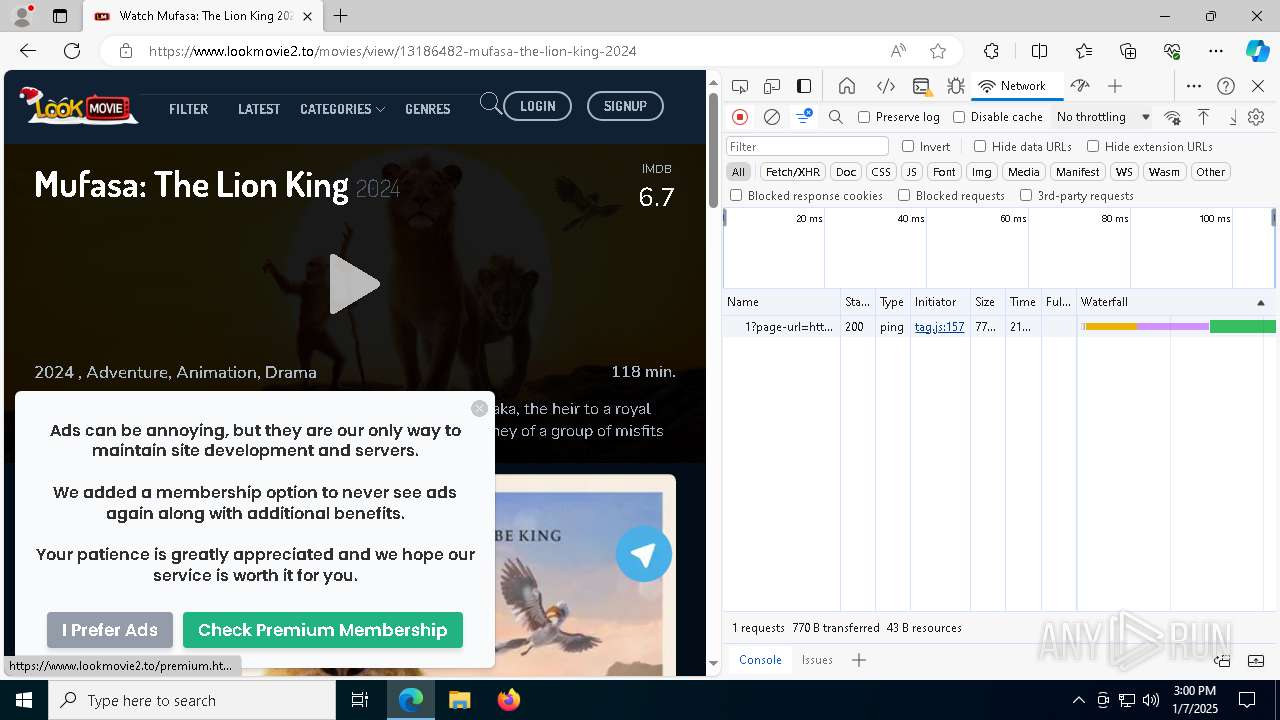The width and height of the screenshot is (1280, 720).
Task: Open Edge Copilot icon
Action: [1257, 51]
